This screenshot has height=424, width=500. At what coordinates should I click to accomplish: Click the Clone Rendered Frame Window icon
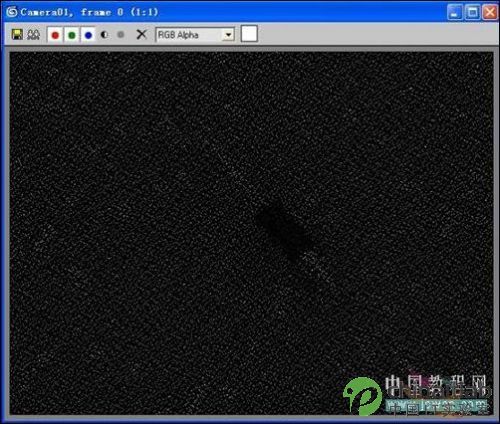[33, 35]
